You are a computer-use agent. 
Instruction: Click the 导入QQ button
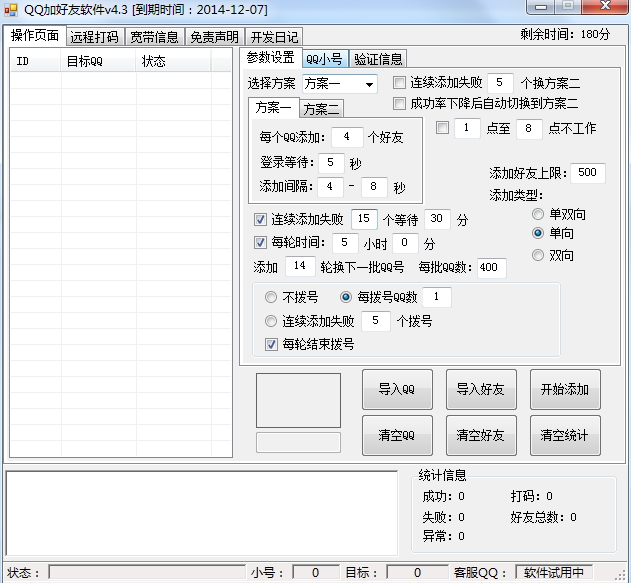397,390
